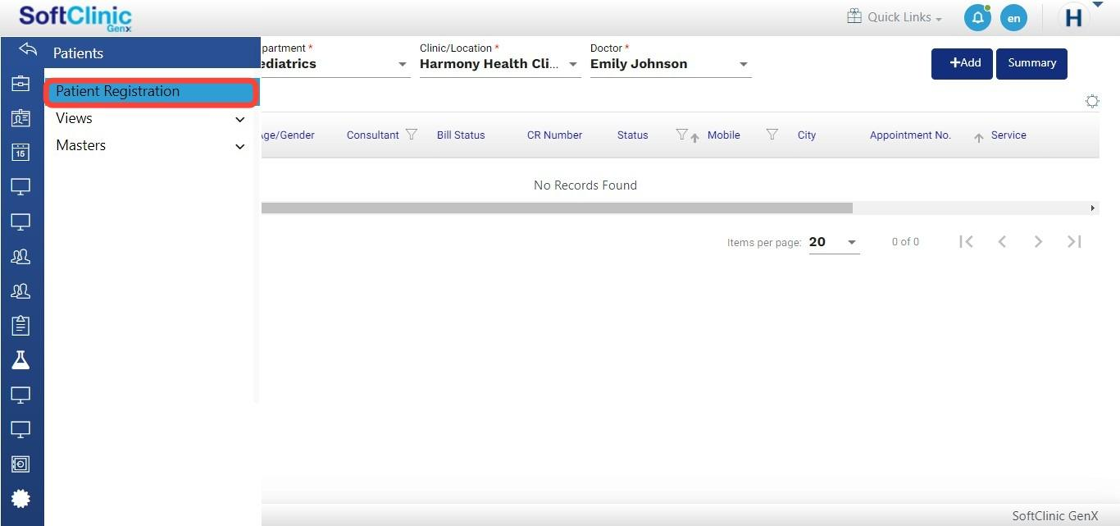Screen dimensions: 1120x526
Task: Open the safe vault icon in the sidebar
Action: 21,465
